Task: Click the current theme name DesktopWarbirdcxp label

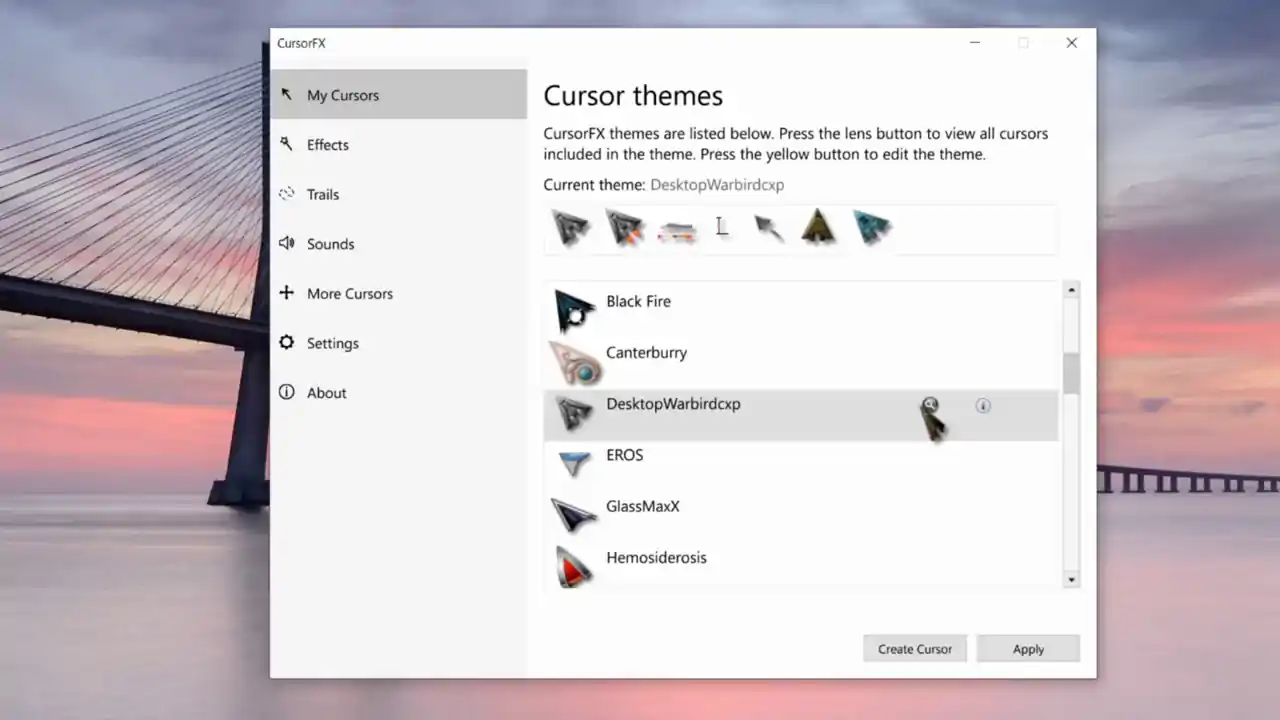Action: point(717,185)
